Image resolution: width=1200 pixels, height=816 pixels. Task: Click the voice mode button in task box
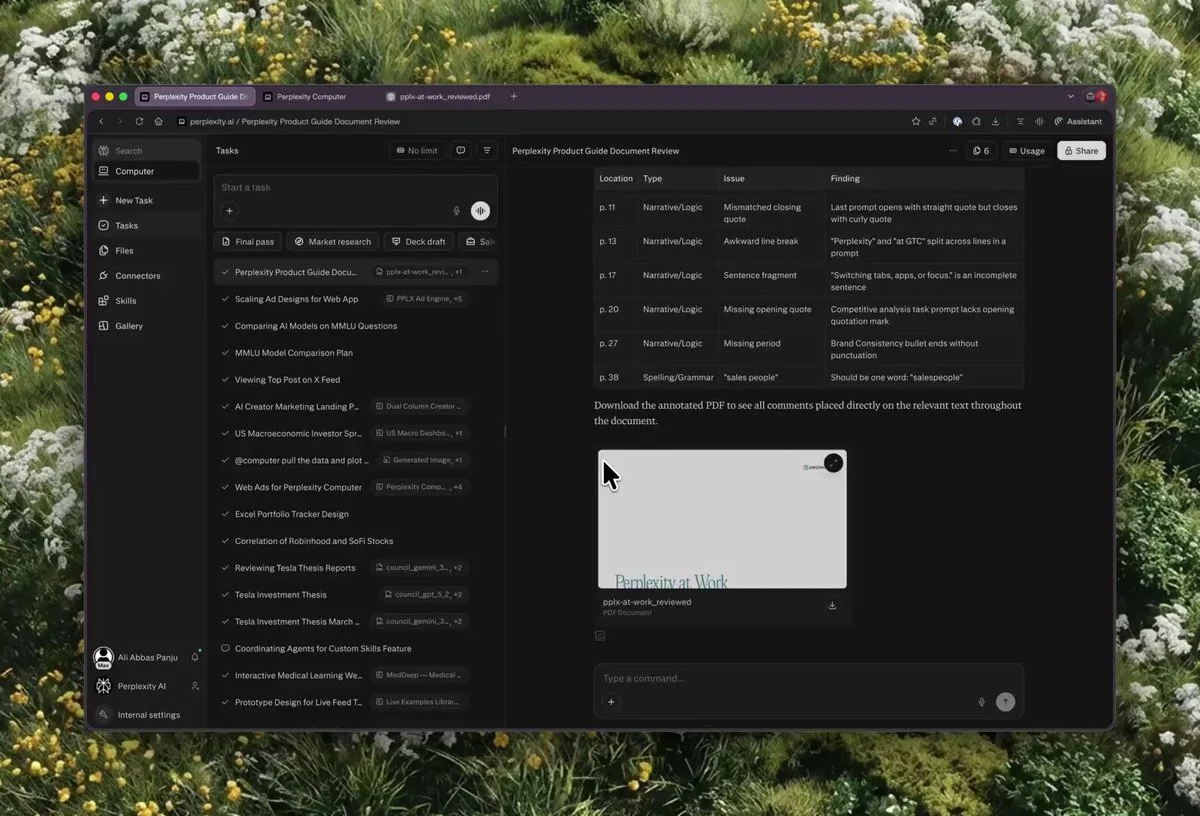click(480, 211)
